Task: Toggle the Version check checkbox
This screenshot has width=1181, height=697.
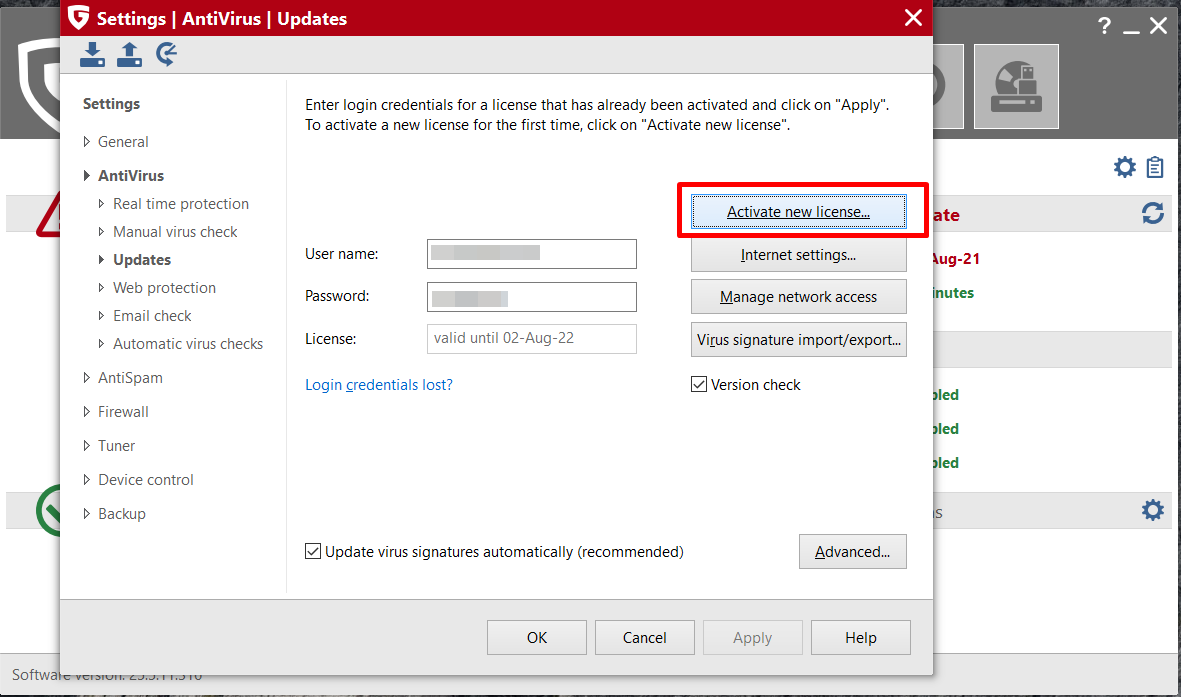Action: [699, 384]
